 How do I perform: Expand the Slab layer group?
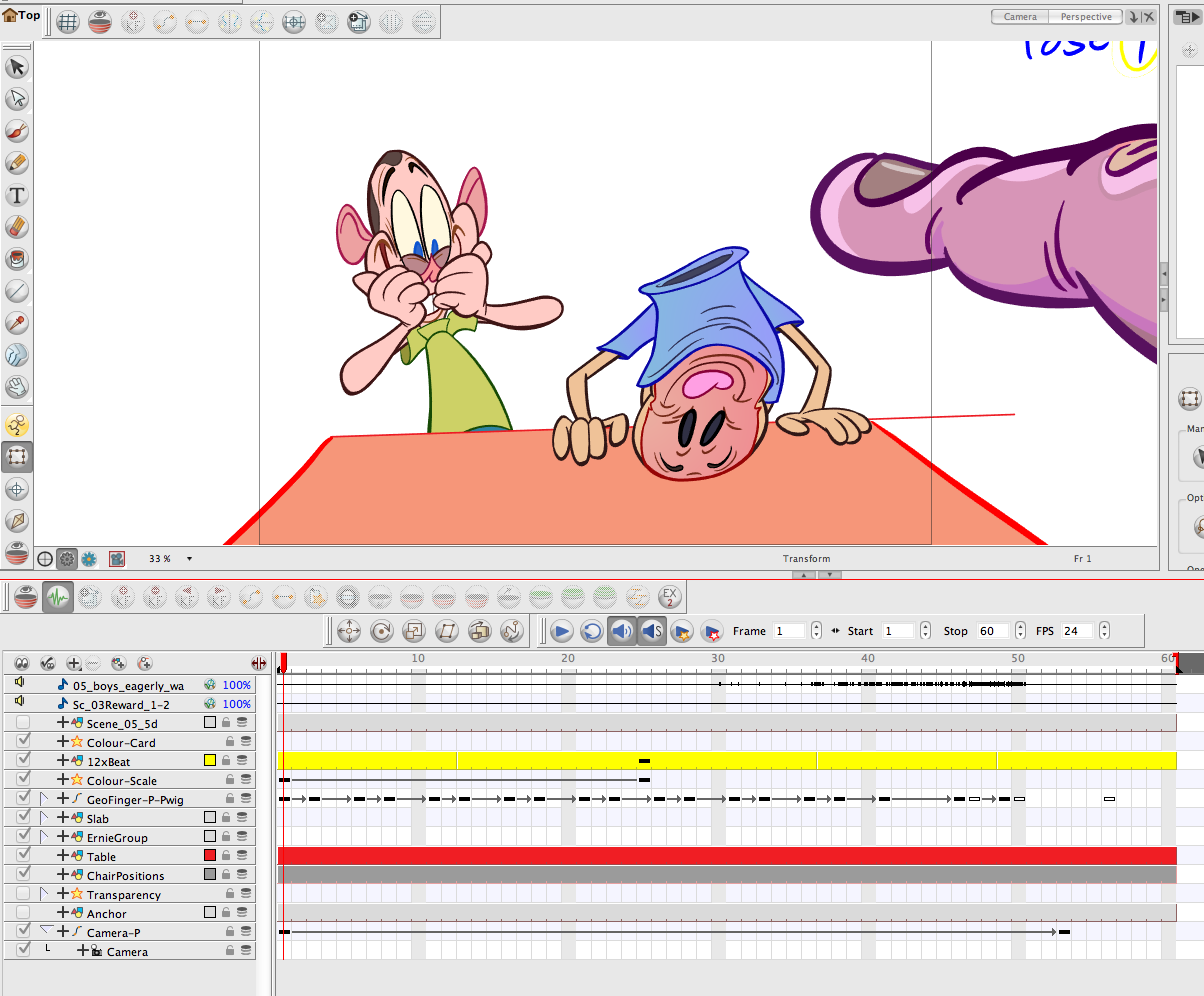coord(43,817)
